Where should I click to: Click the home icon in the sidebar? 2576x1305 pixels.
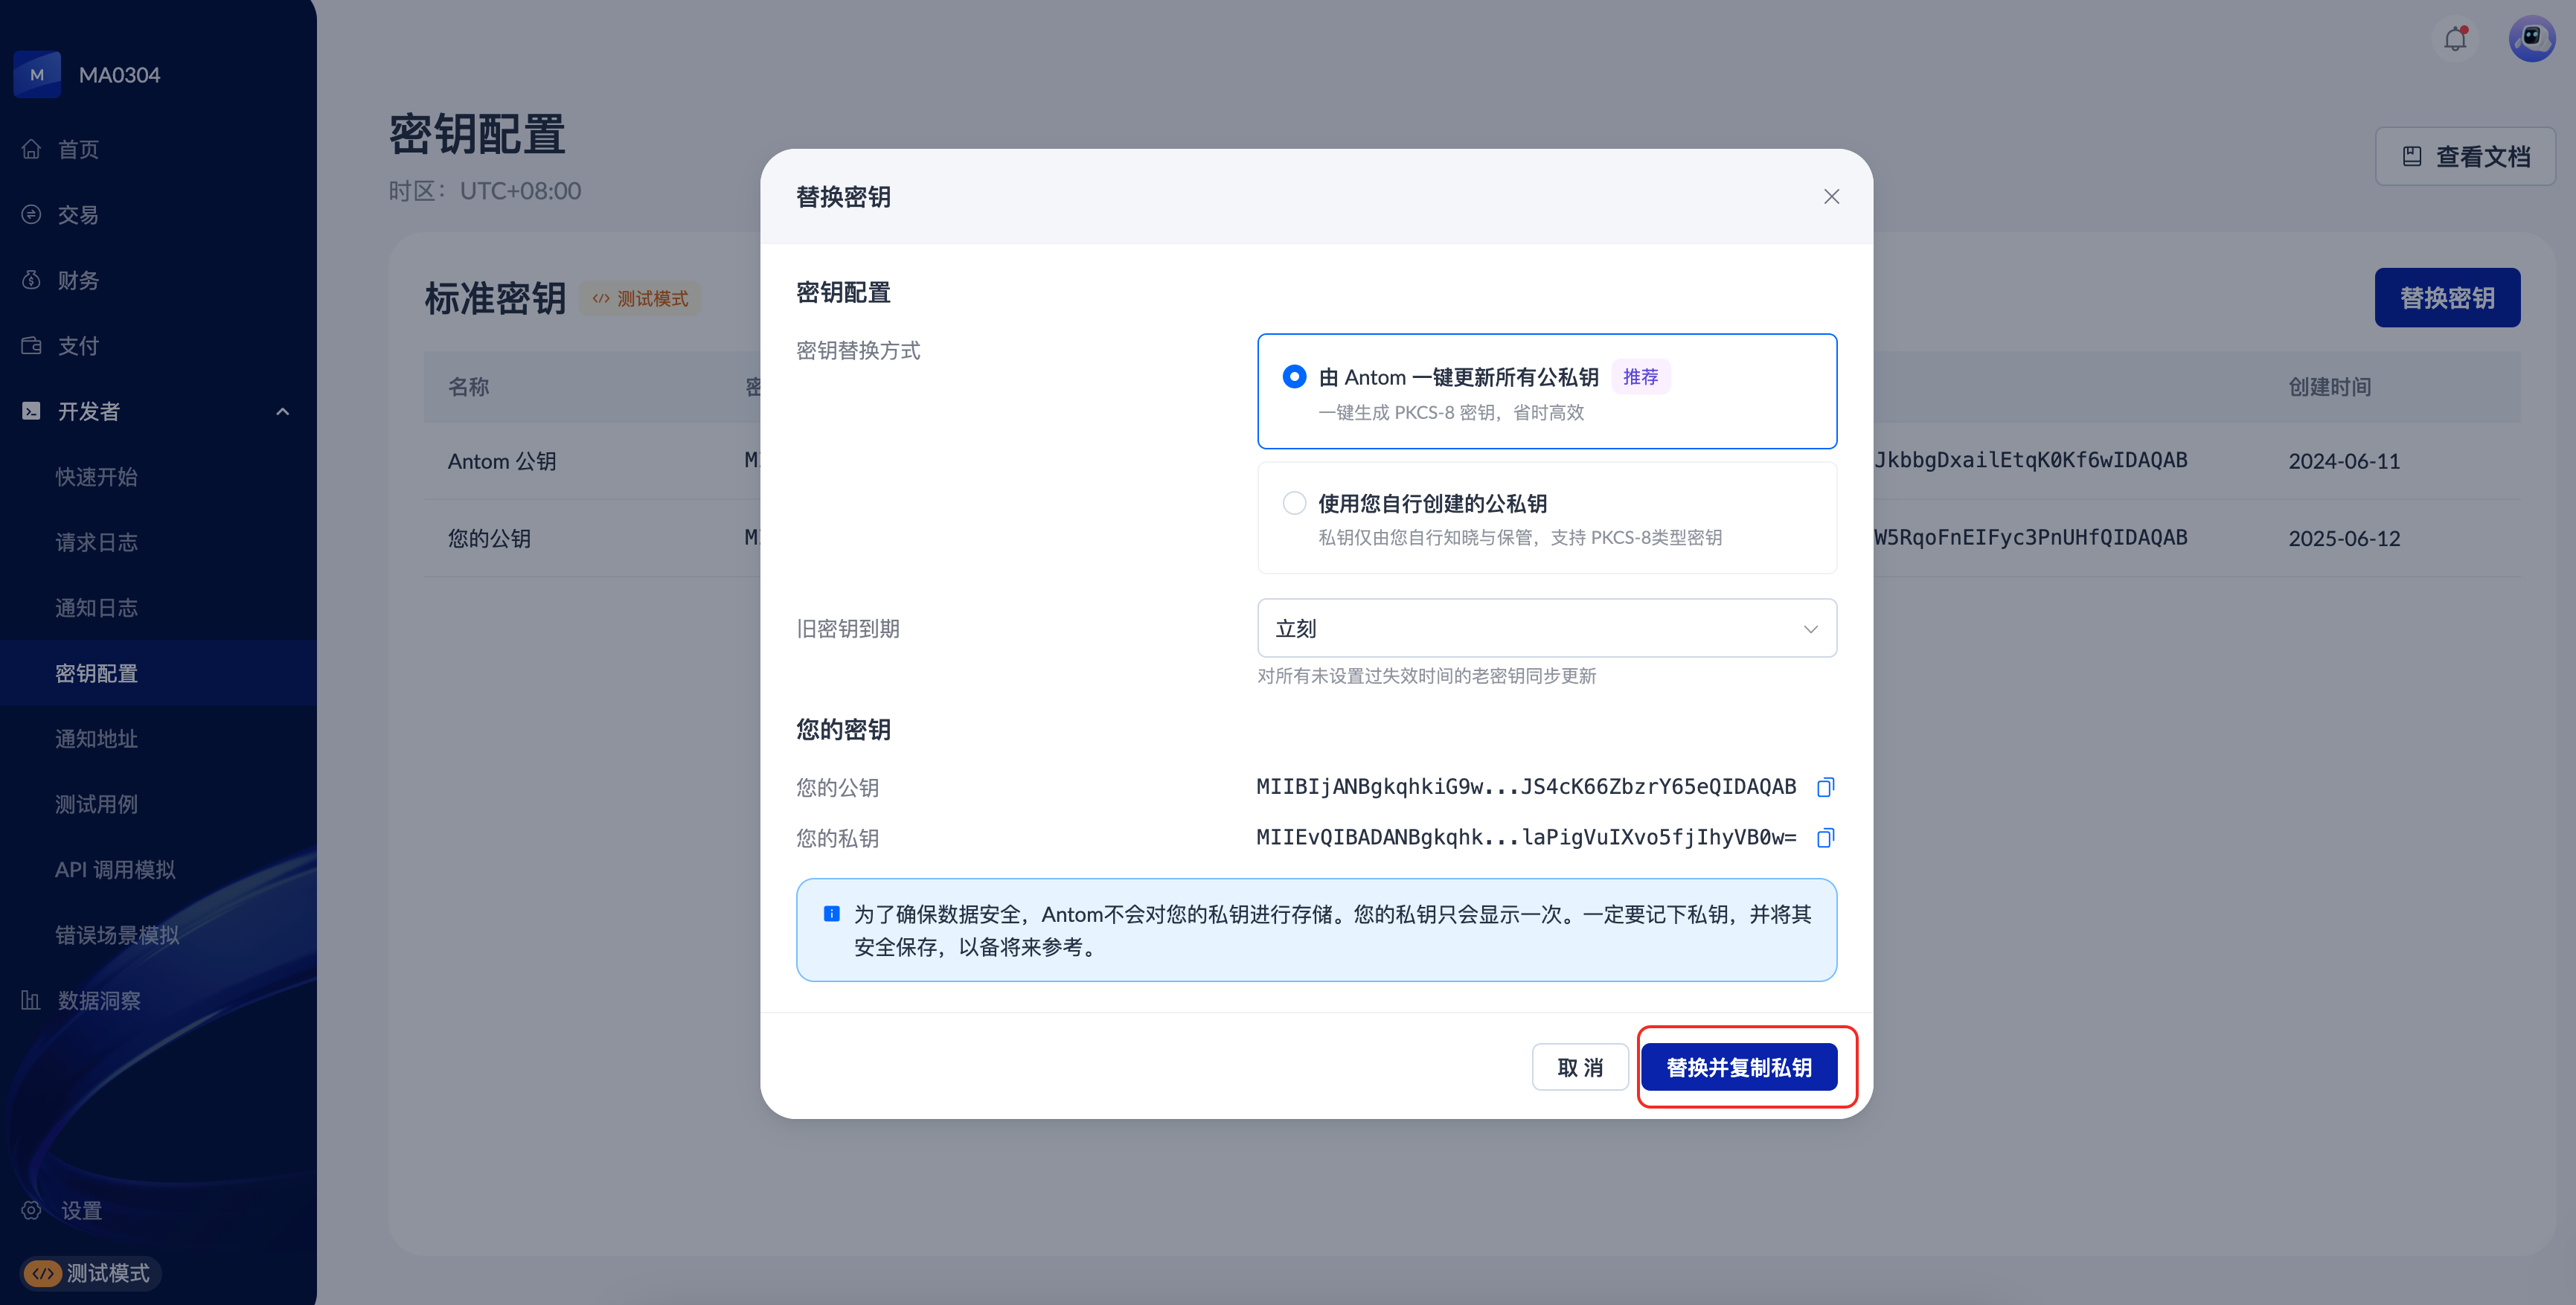tap(32, 149)
